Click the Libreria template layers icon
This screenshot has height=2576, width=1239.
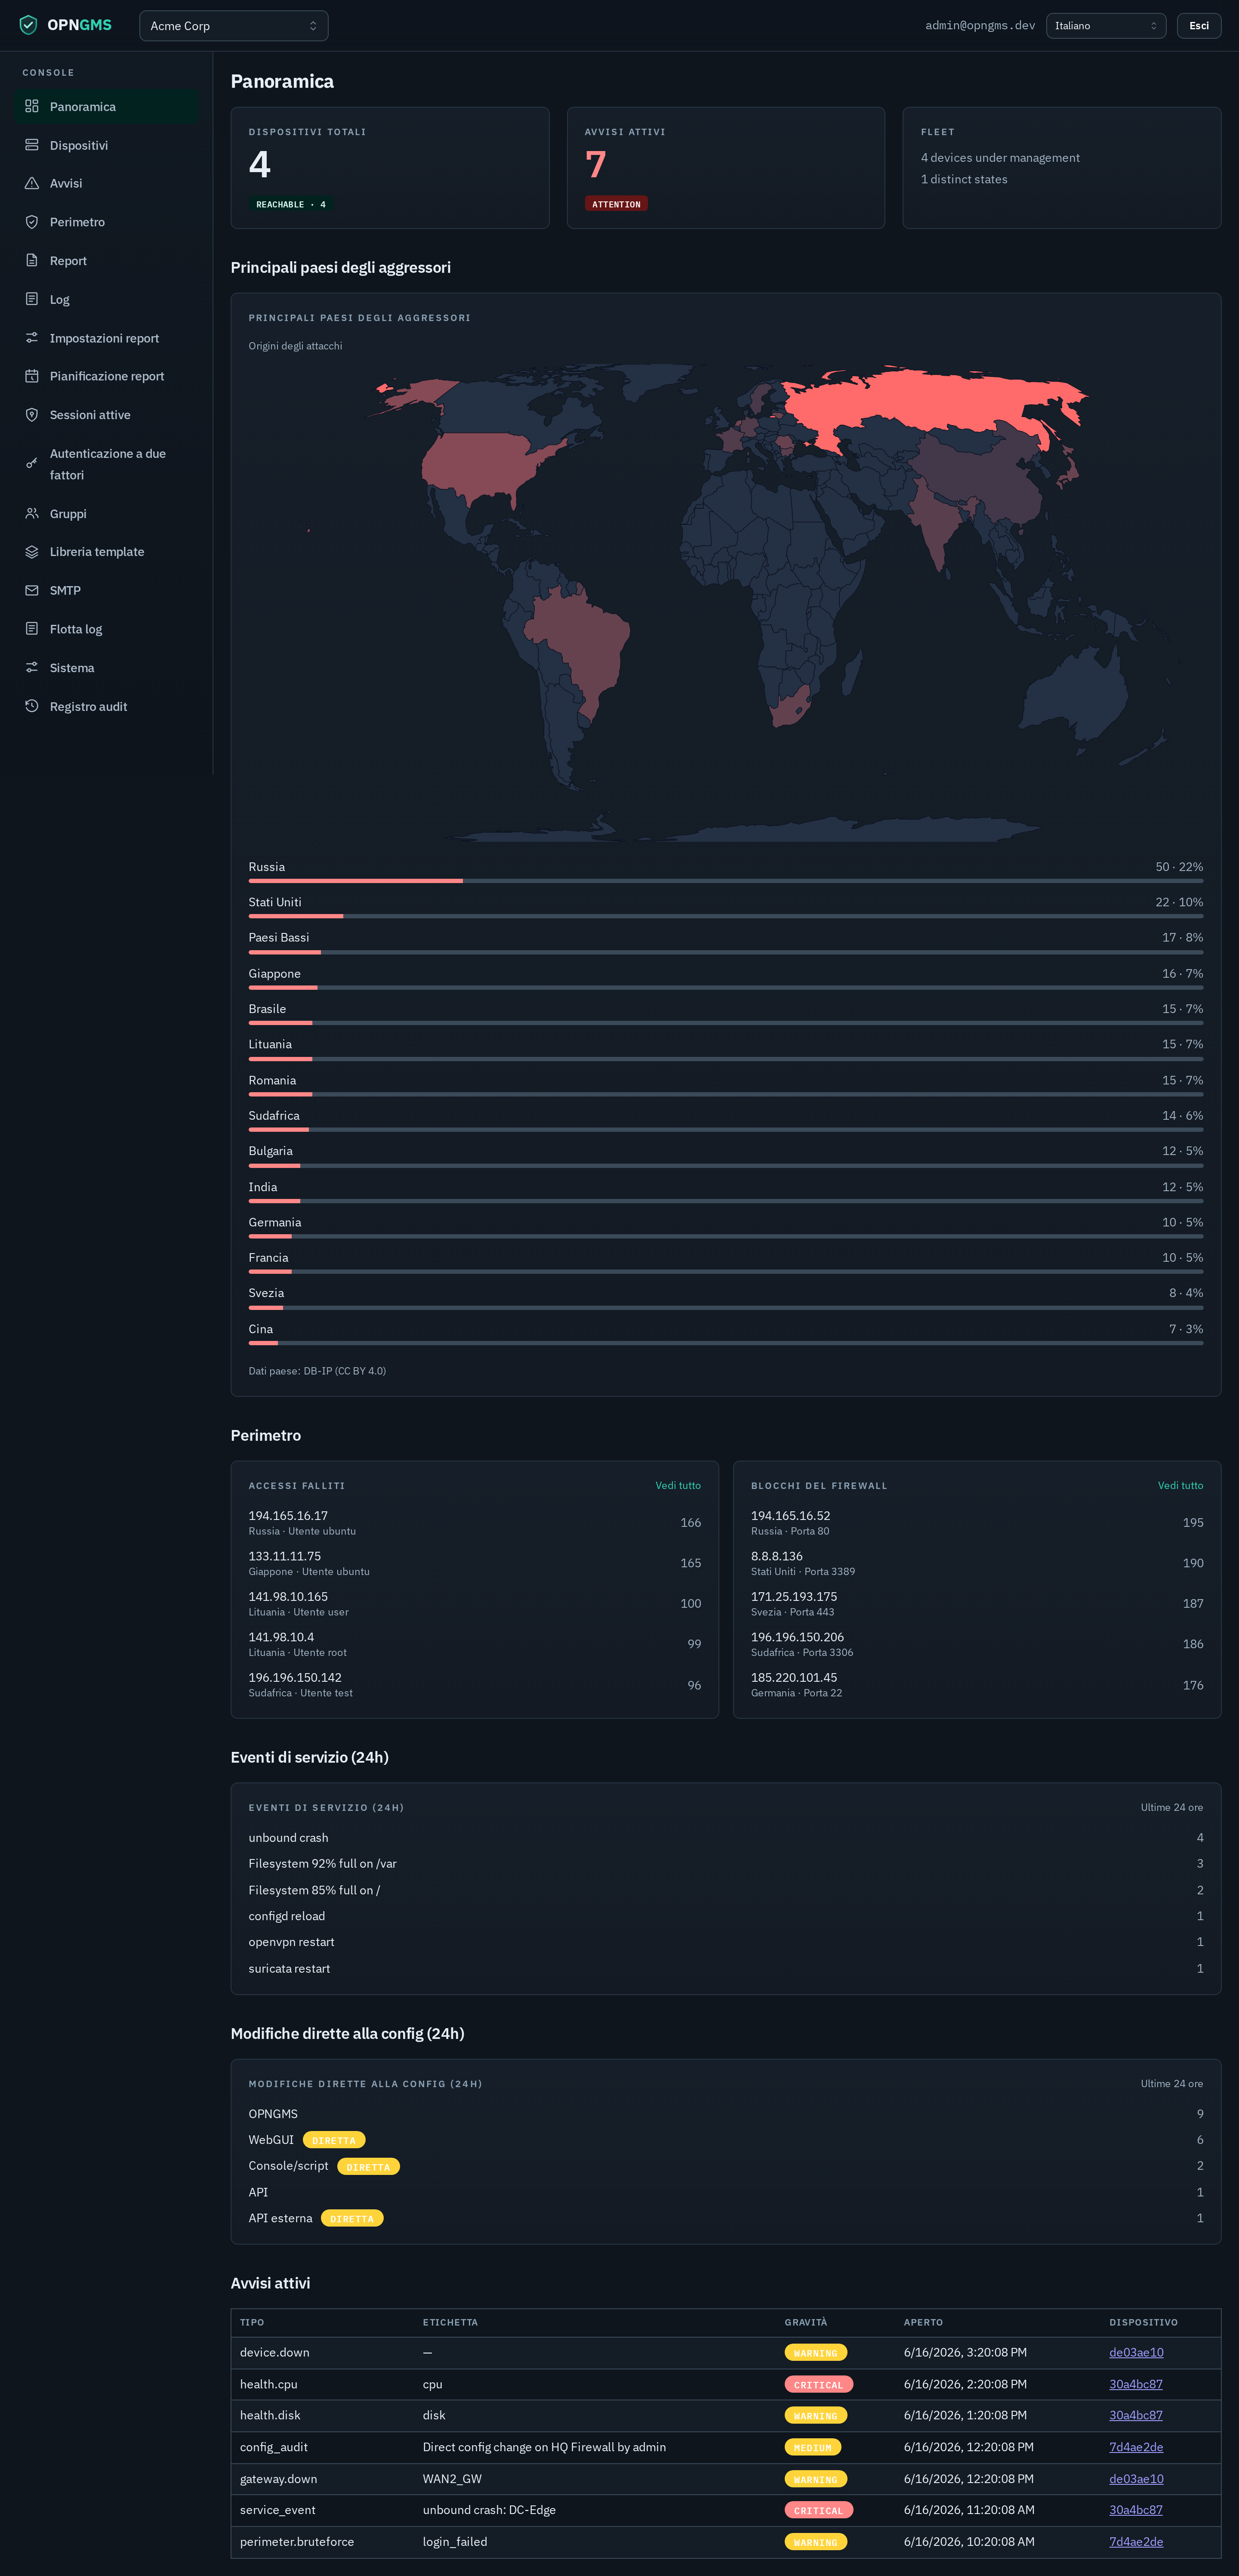[x=32, y=552]
